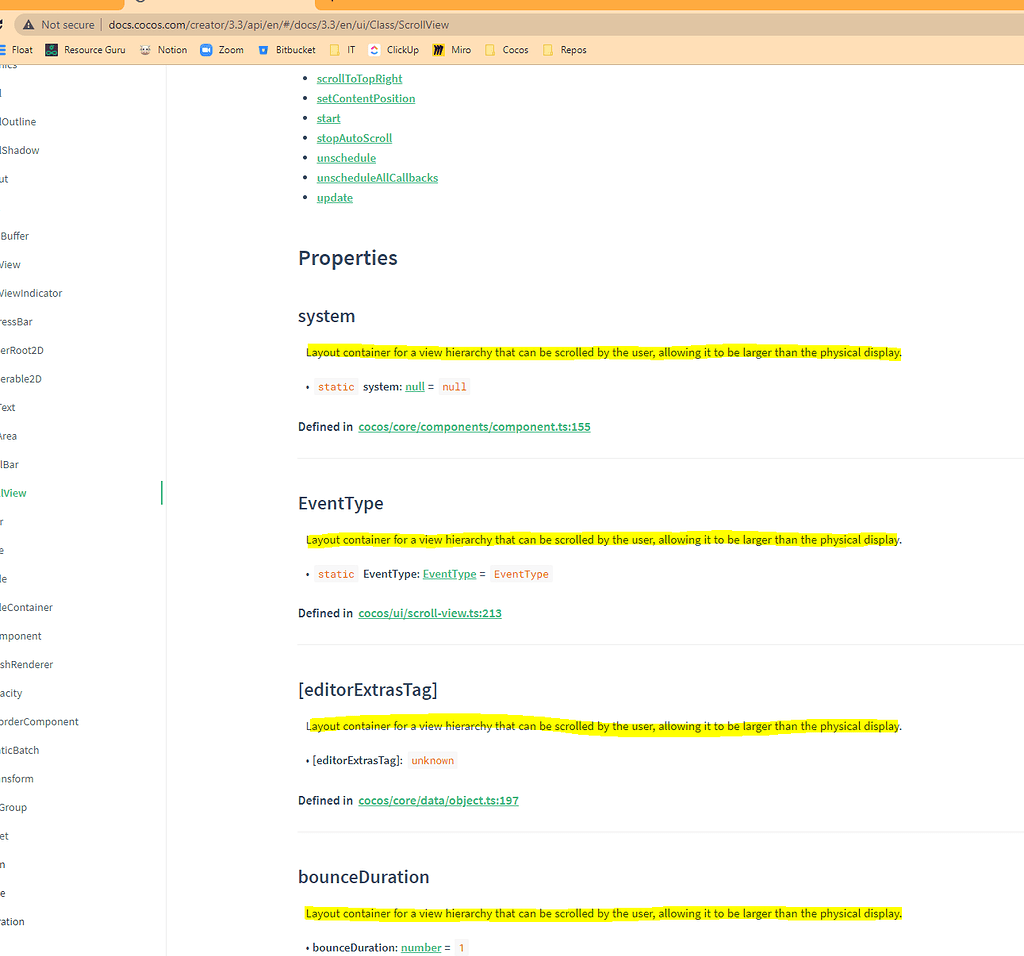Select the lOutline sidebar entry
The width and height of the screenshot is (1024, 956).
[x=18, y=121]
